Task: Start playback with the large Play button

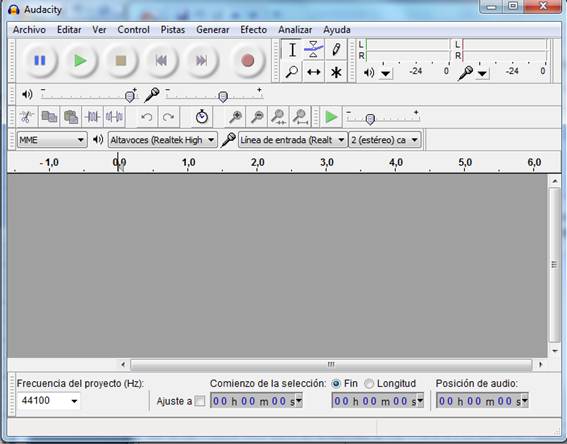Action: (x=80, y=61)
